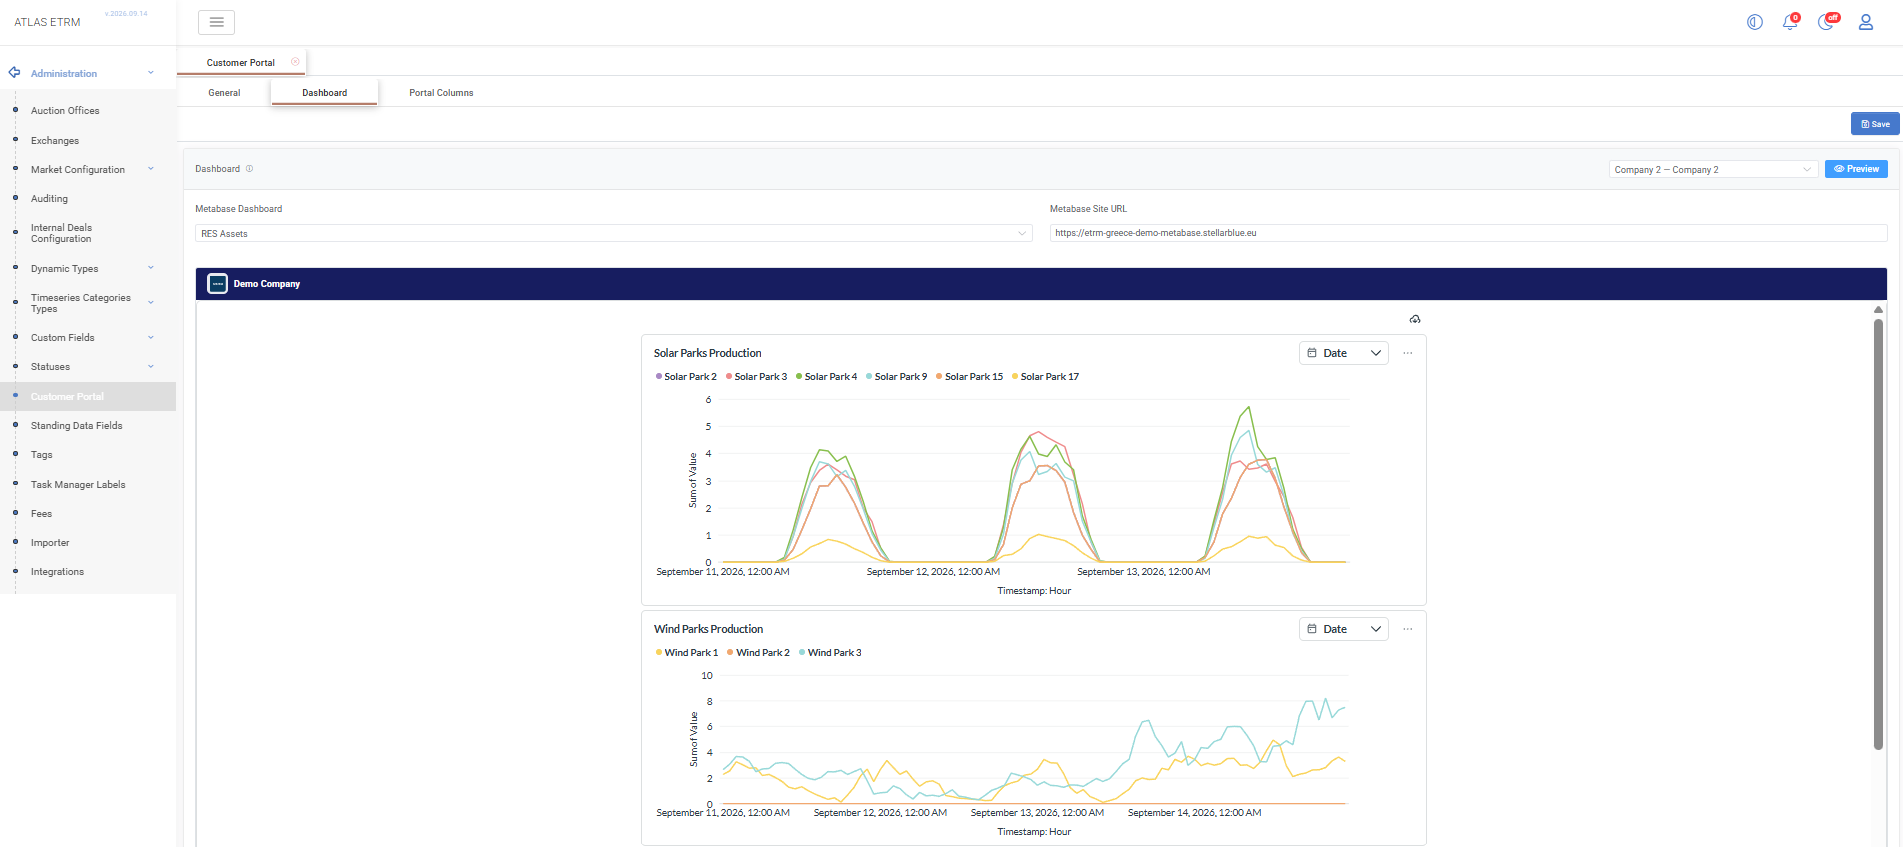Open Wind Parks Production more options menu

[x=1408, y=629]
